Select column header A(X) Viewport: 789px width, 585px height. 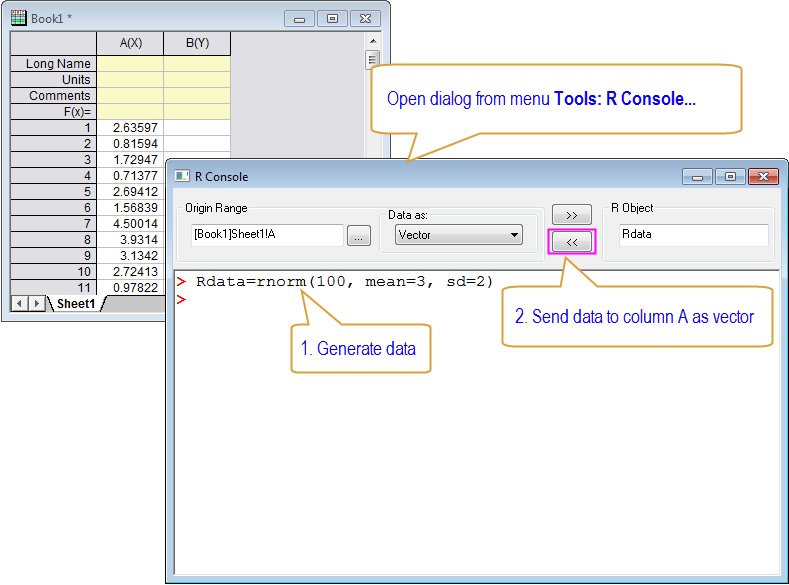[x=130, y=43]
